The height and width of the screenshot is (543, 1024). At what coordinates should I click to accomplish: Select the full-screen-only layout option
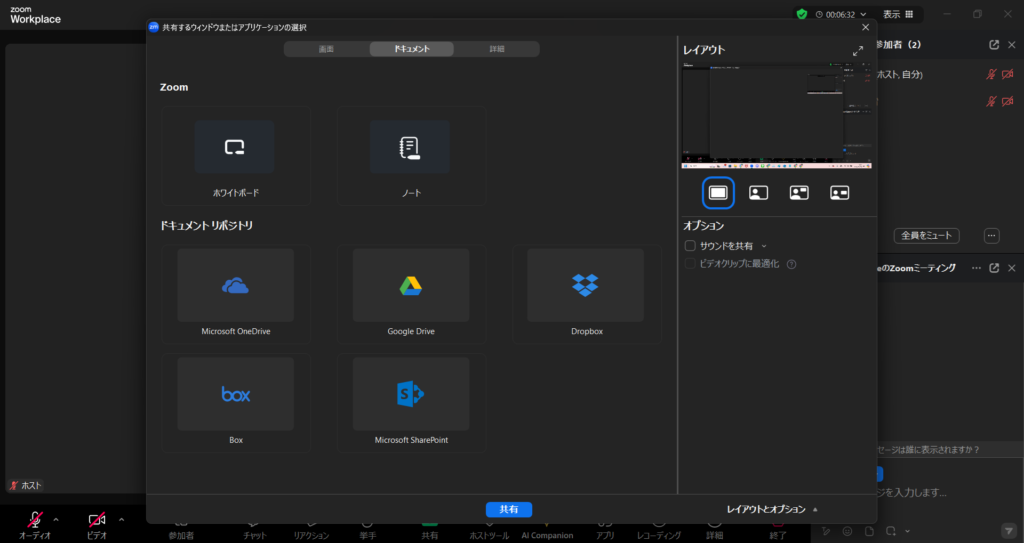(717, 192)
